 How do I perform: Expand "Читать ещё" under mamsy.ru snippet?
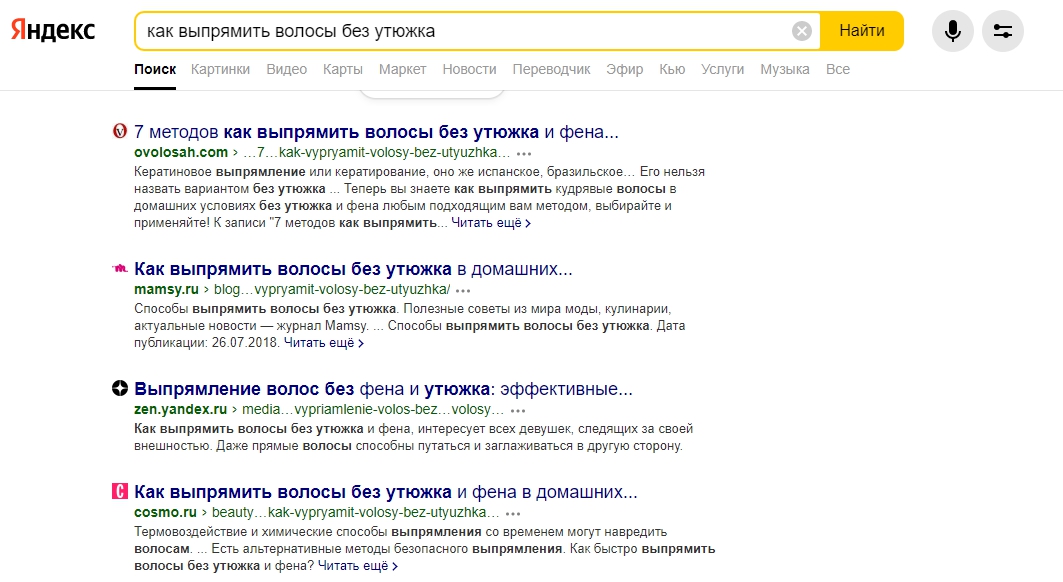coord(323,343)
